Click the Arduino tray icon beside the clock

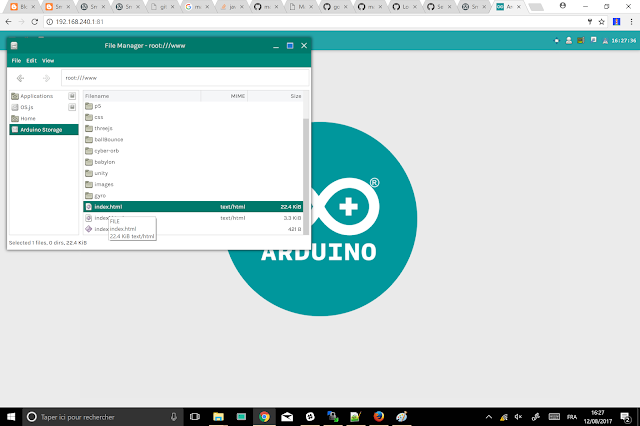point(605,41)
